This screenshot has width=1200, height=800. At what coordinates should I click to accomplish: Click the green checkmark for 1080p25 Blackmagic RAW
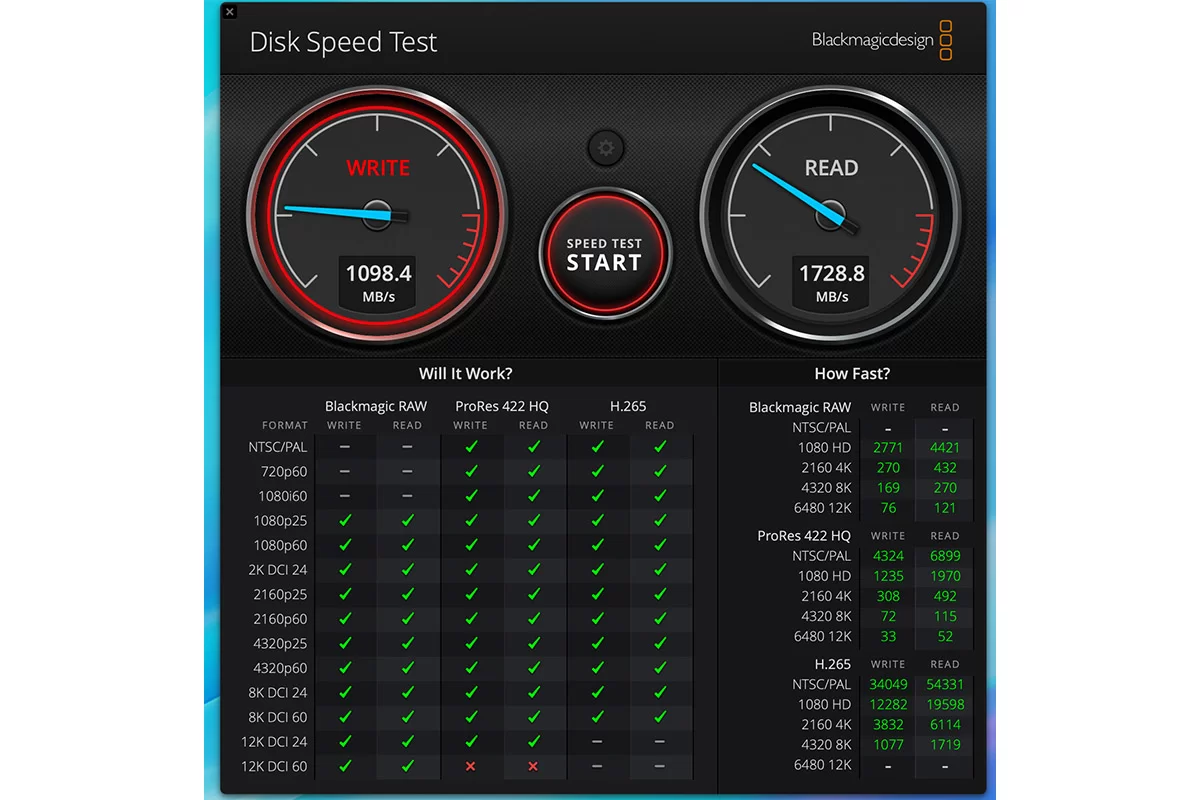345,520
